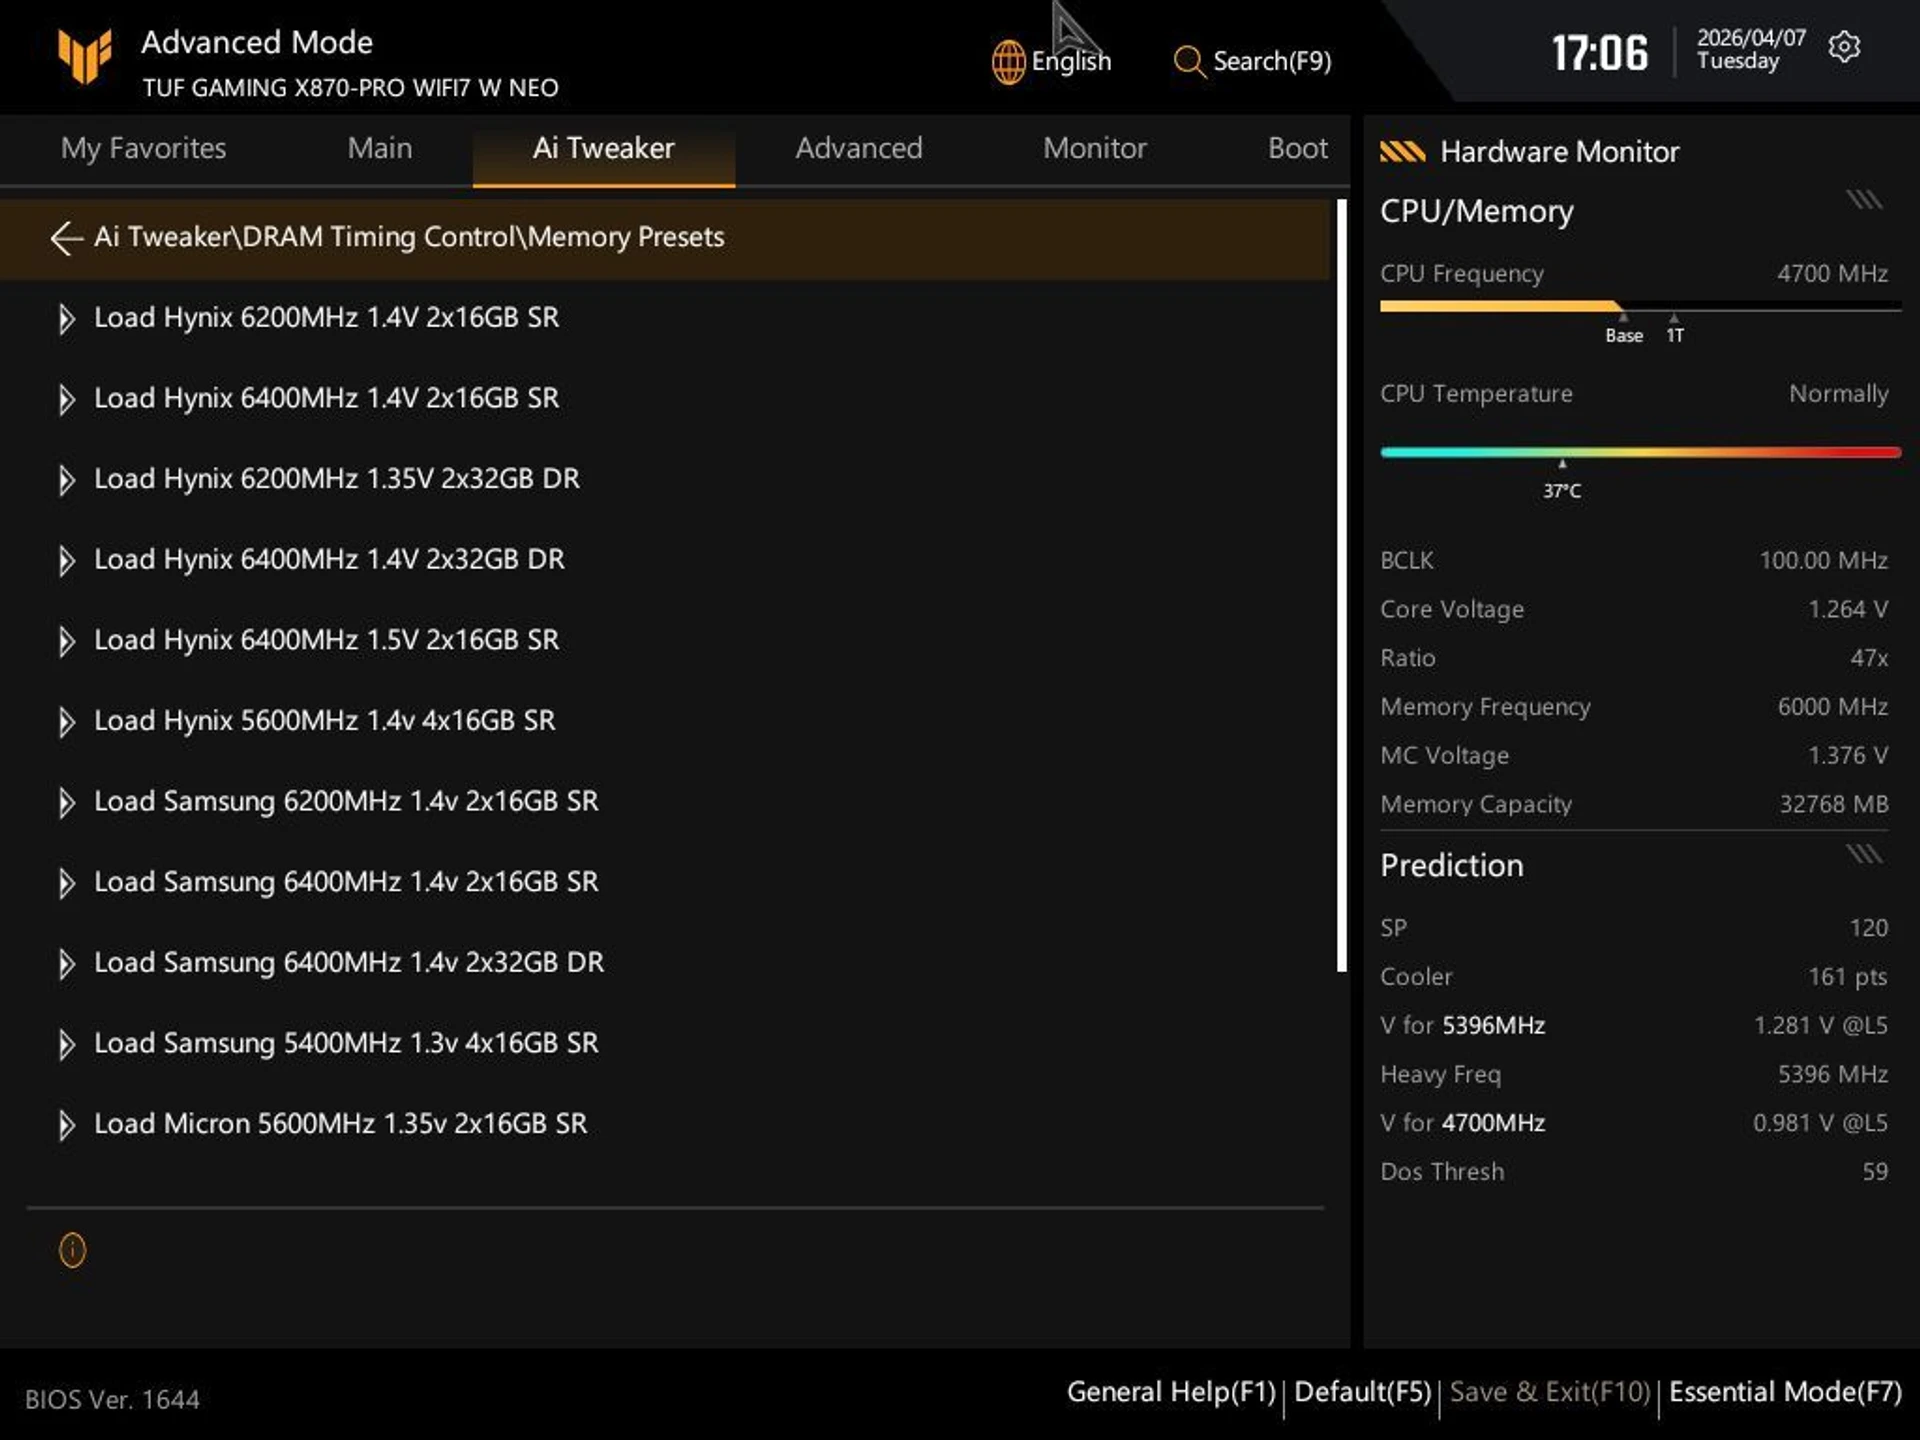Expand Load Samsung 6200MHz 1.4v 2x16GB SR arrow
Image resolution: width=1920 pixels, height=1440 pixels.
click(66, 802)
